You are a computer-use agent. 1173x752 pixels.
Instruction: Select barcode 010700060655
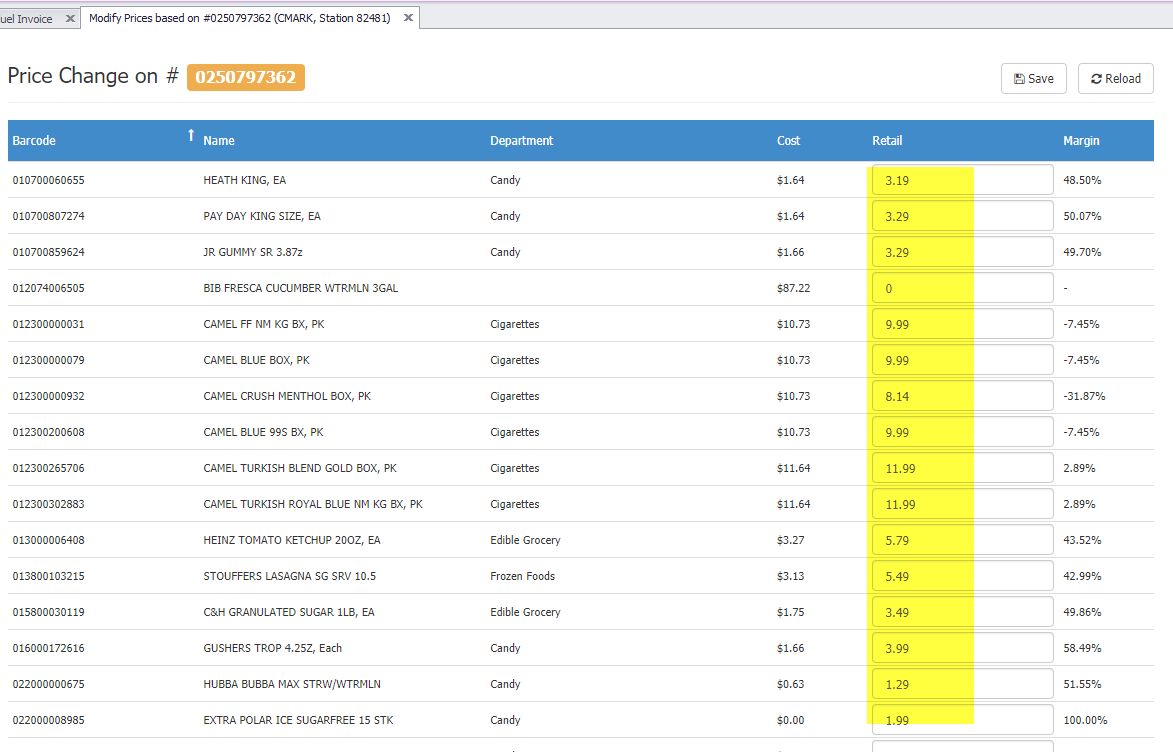[49, 180]
